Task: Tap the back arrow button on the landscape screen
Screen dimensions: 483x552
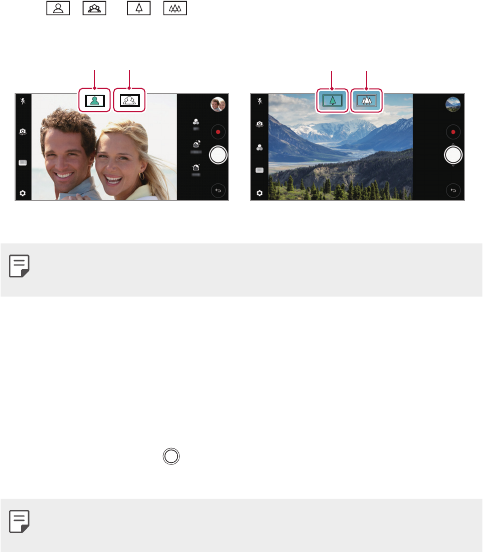Action: coord(453,191)
